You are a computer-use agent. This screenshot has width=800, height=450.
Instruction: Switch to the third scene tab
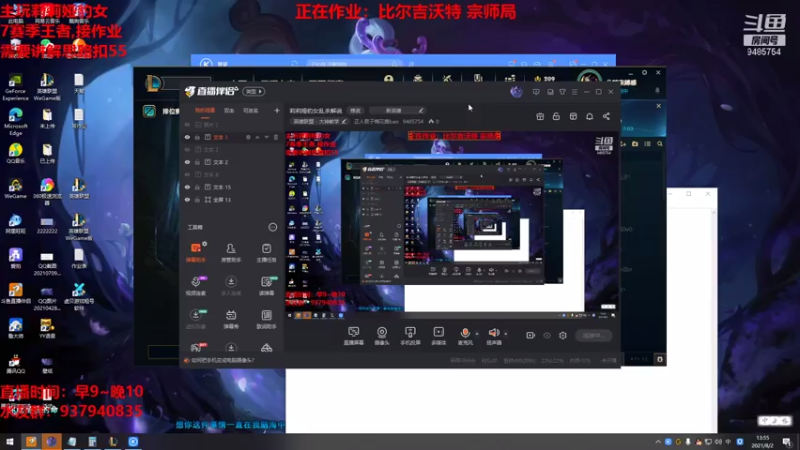tap(250, 110)
